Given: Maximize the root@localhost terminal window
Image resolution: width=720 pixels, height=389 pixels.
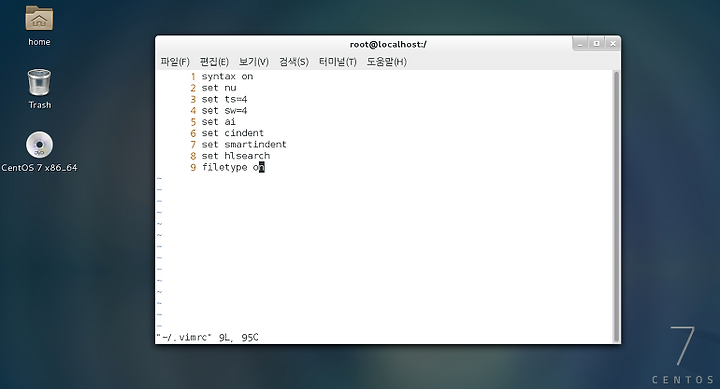Looking at the screenshot, I should pyautogui.click(x=596, y=44).
